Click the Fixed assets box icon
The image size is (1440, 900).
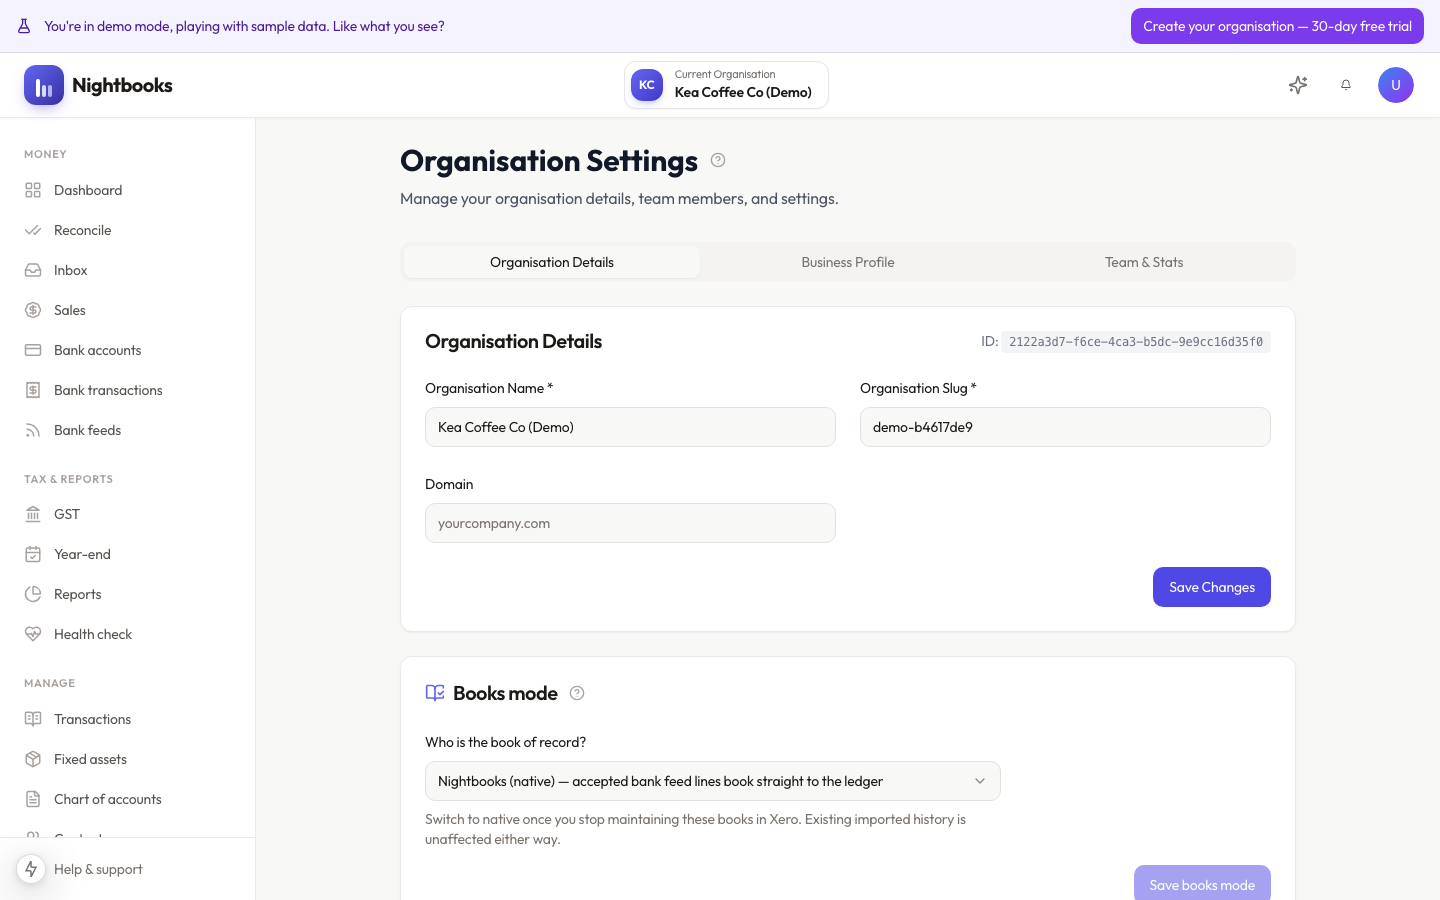pyautogui.click(x=33, y=759)
